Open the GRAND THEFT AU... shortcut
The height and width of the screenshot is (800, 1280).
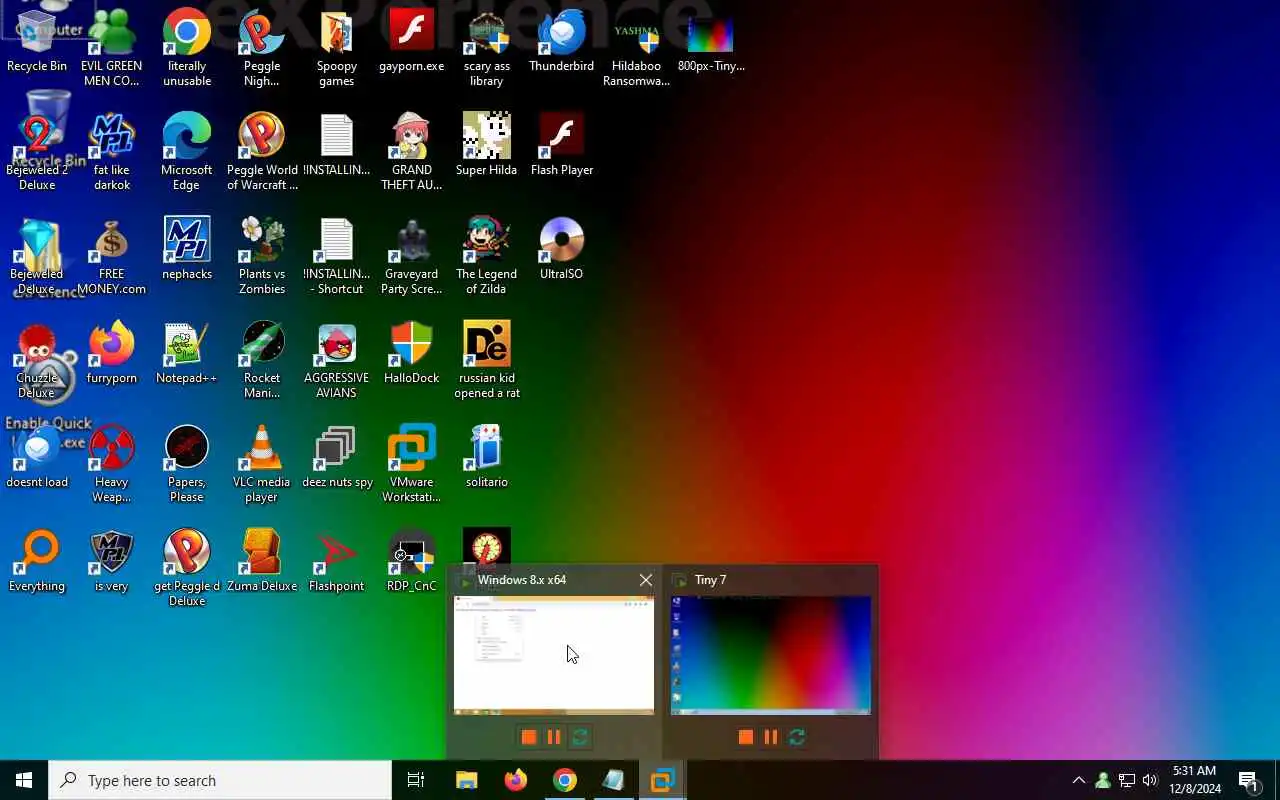pos(411,152)
